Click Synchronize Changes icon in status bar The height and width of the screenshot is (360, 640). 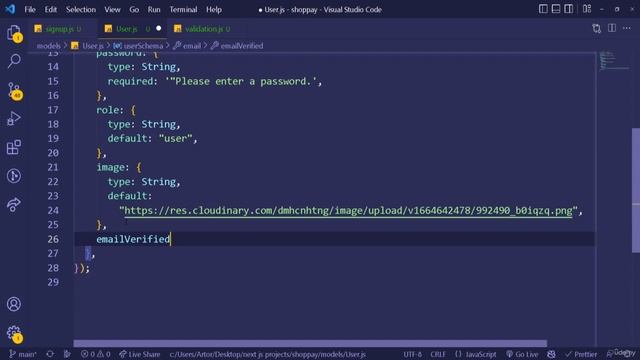(50, 354)
